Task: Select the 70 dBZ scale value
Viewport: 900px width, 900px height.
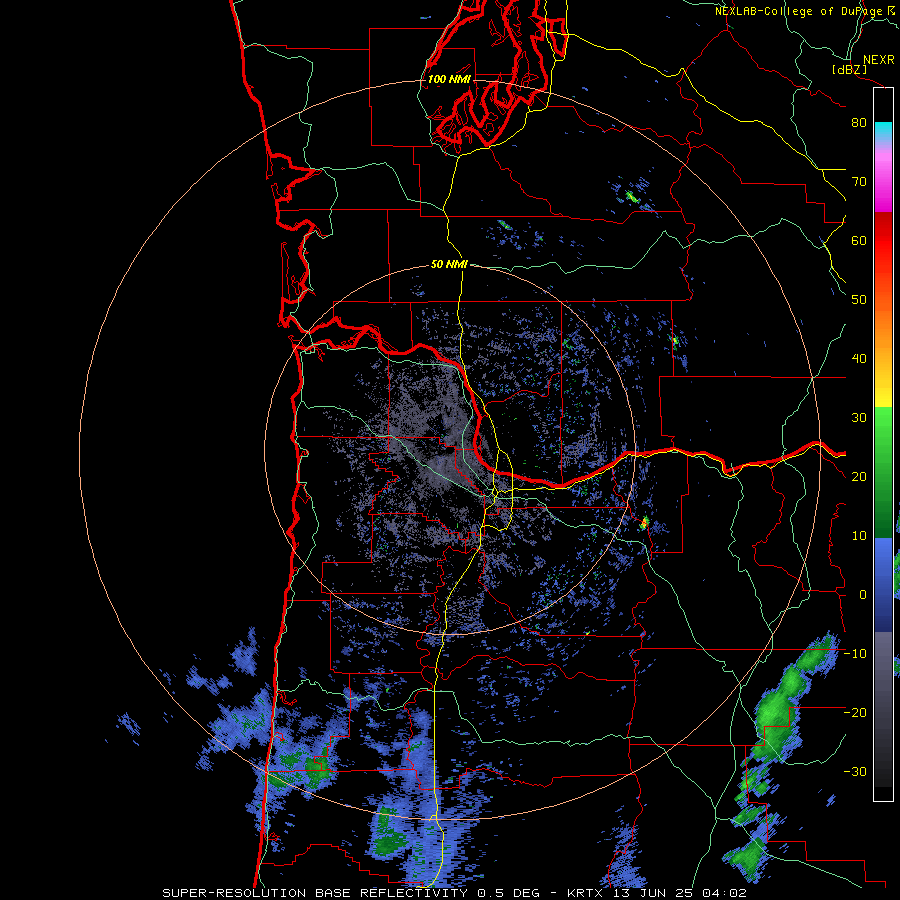Action: click(859, 182)
